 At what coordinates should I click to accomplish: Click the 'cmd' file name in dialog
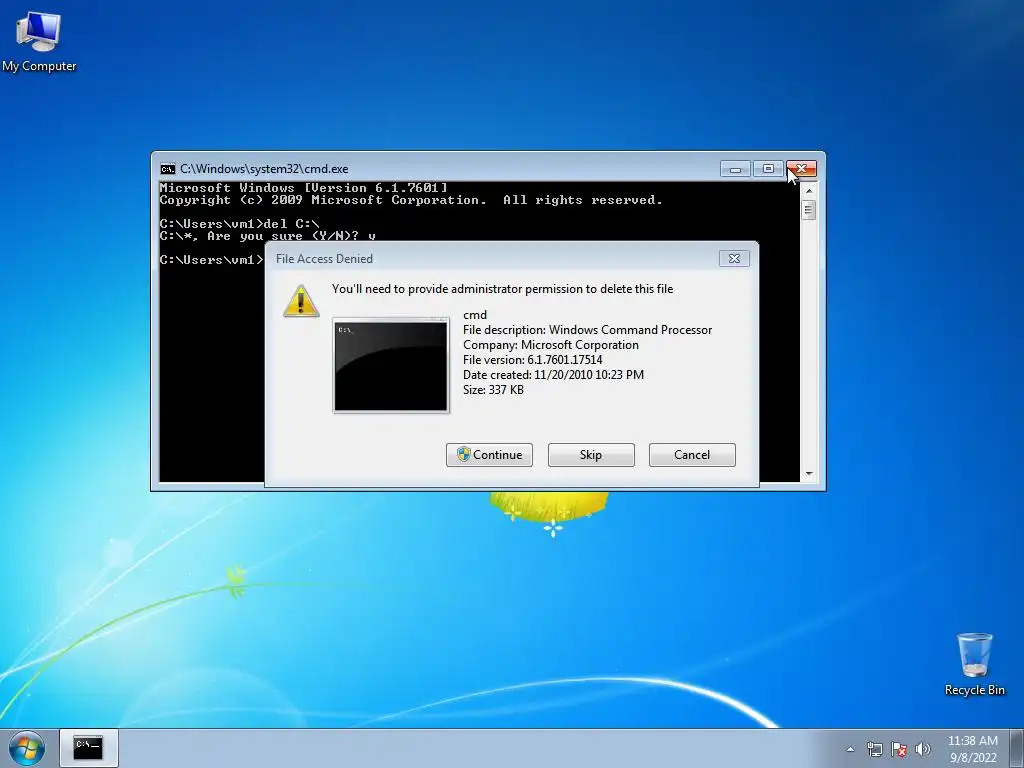click(x=475, y=315)
